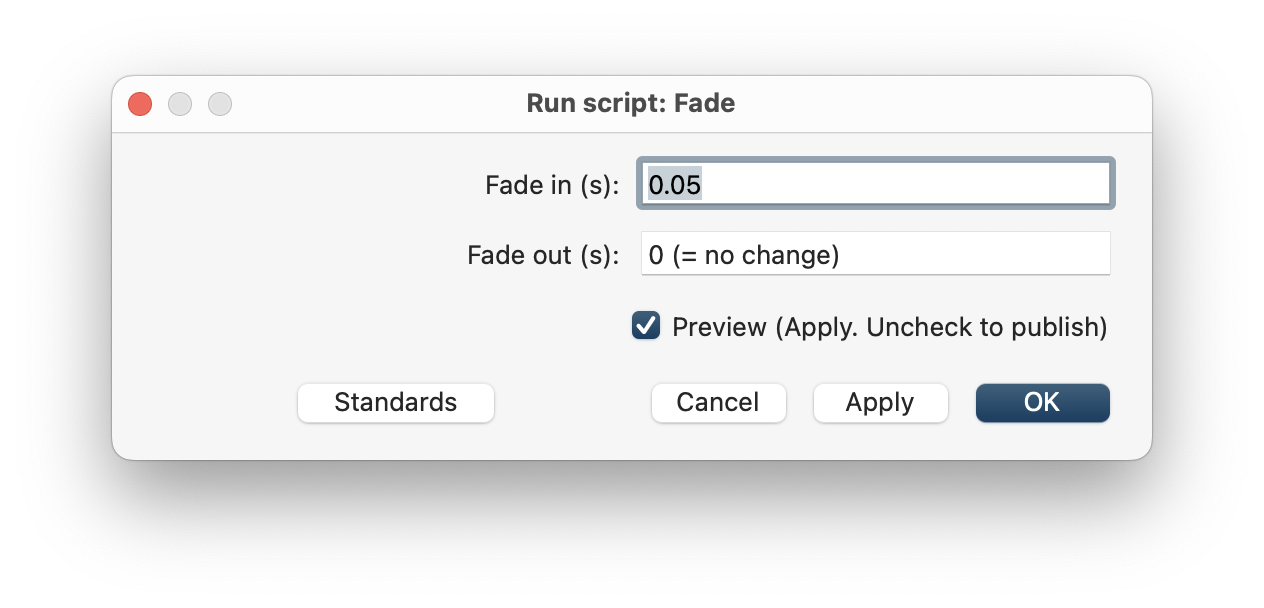This screenshot has height=608, width=1264.
Task: Click the "0 (= no change)" text
Action: [744, 256]
